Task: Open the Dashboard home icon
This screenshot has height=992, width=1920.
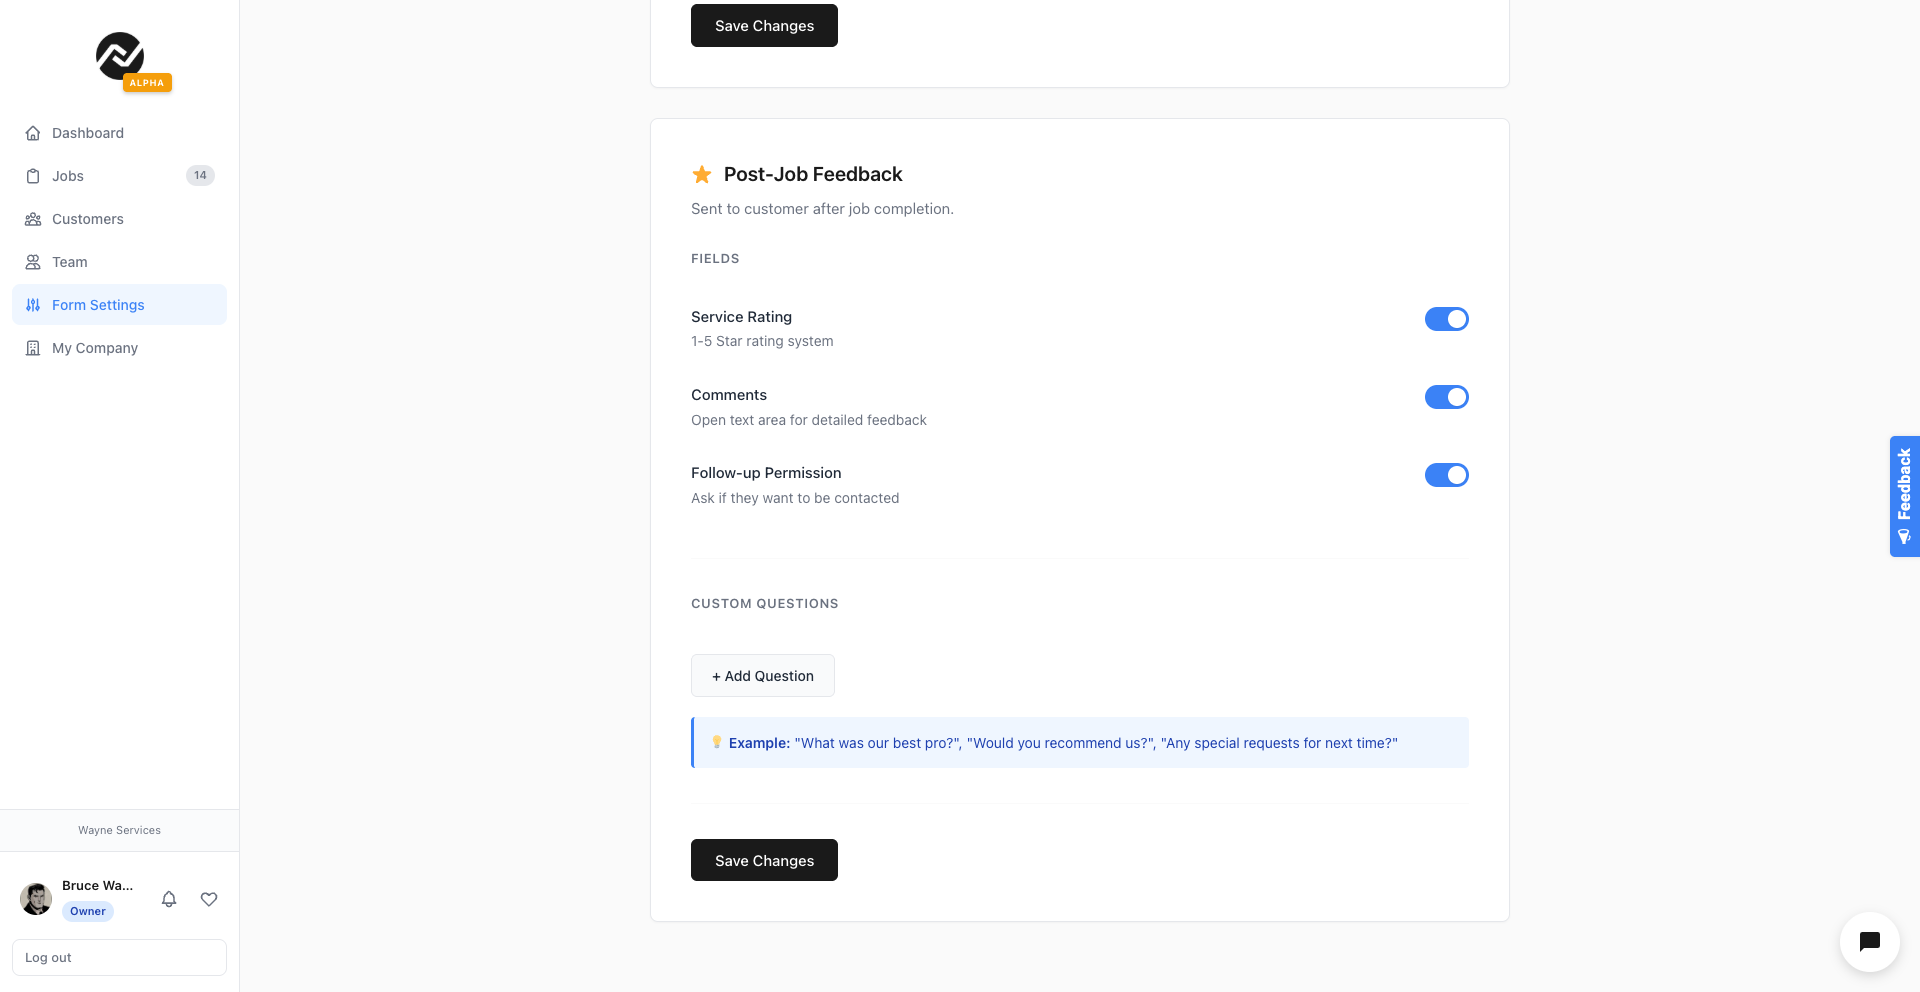Action: (x=33, y=133)
